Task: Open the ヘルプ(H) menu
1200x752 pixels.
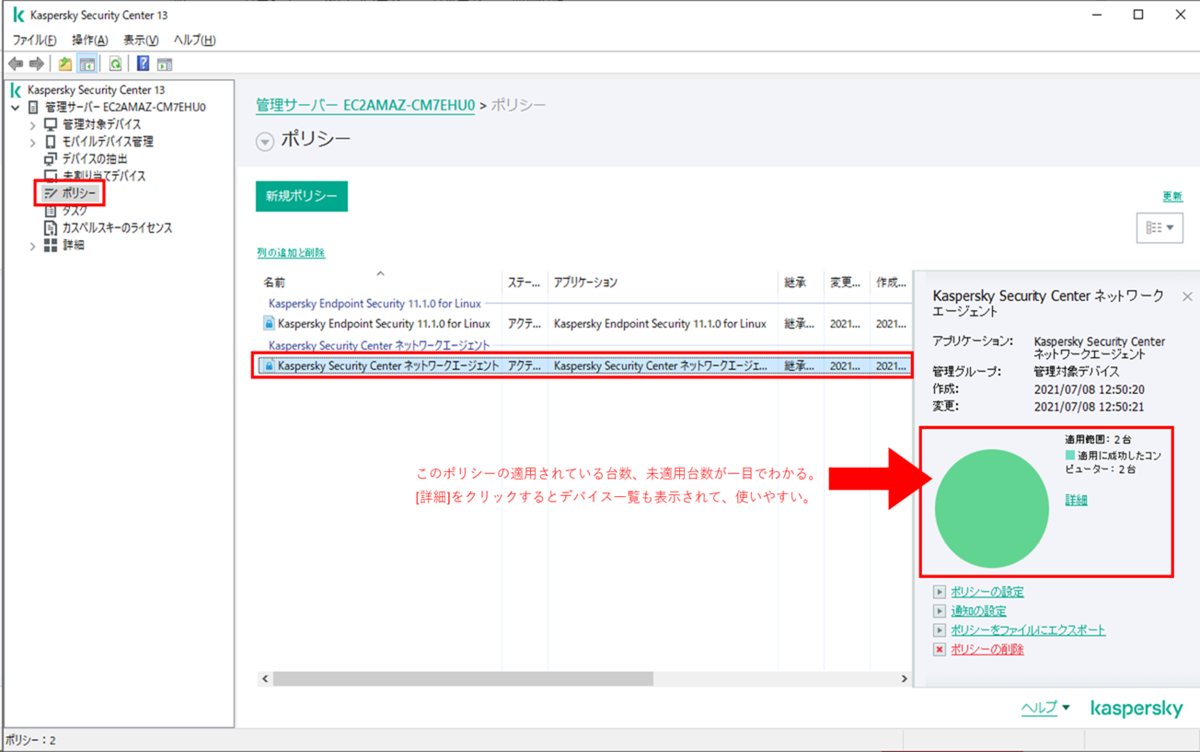Action: [x=194, y=40]
